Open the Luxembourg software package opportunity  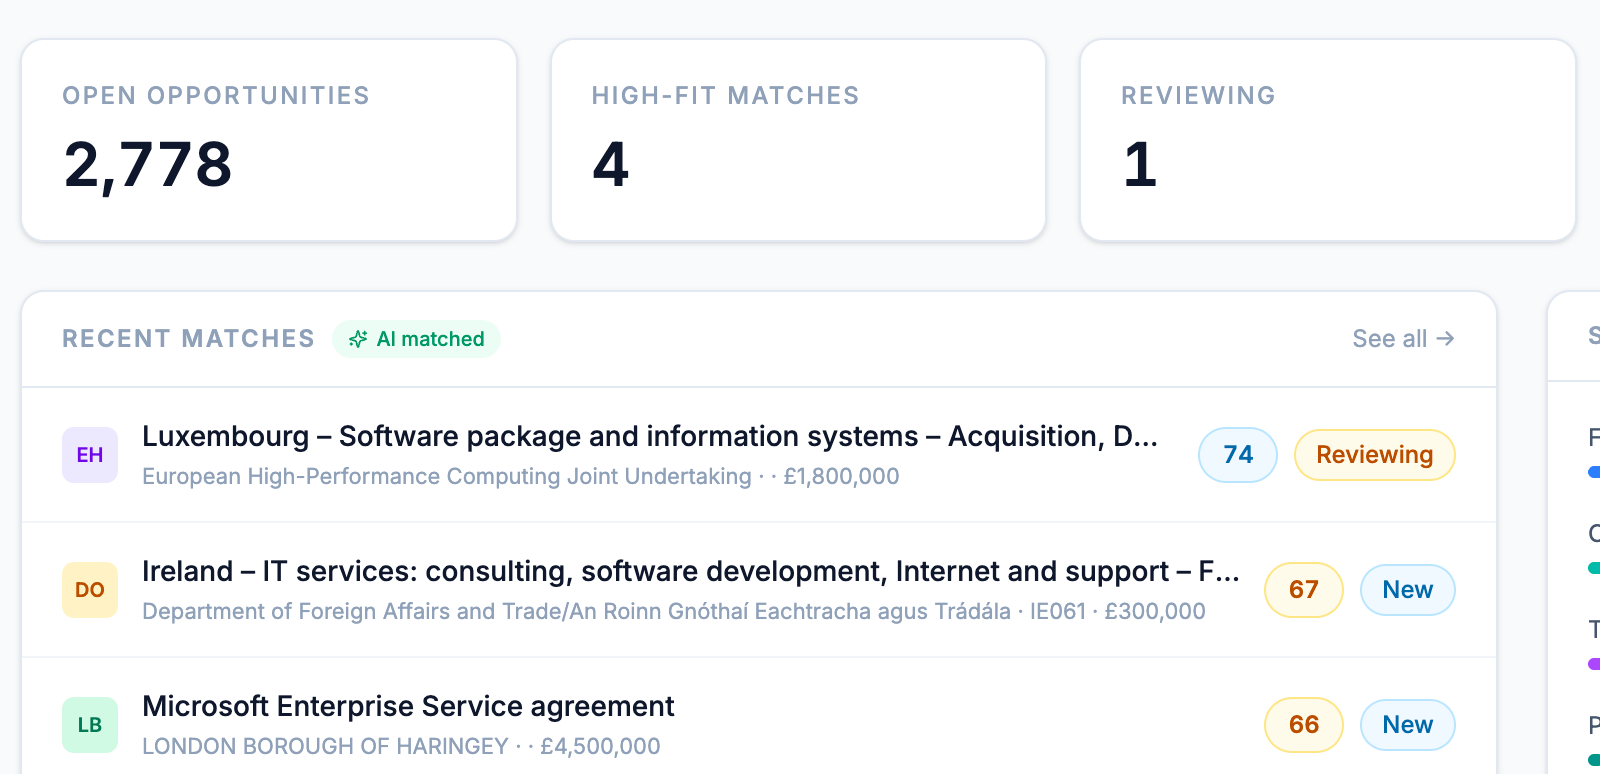(x=650, y=436)
